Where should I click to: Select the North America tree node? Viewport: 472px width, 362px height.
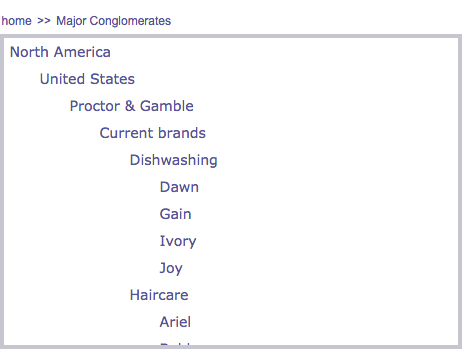point(60,52)
